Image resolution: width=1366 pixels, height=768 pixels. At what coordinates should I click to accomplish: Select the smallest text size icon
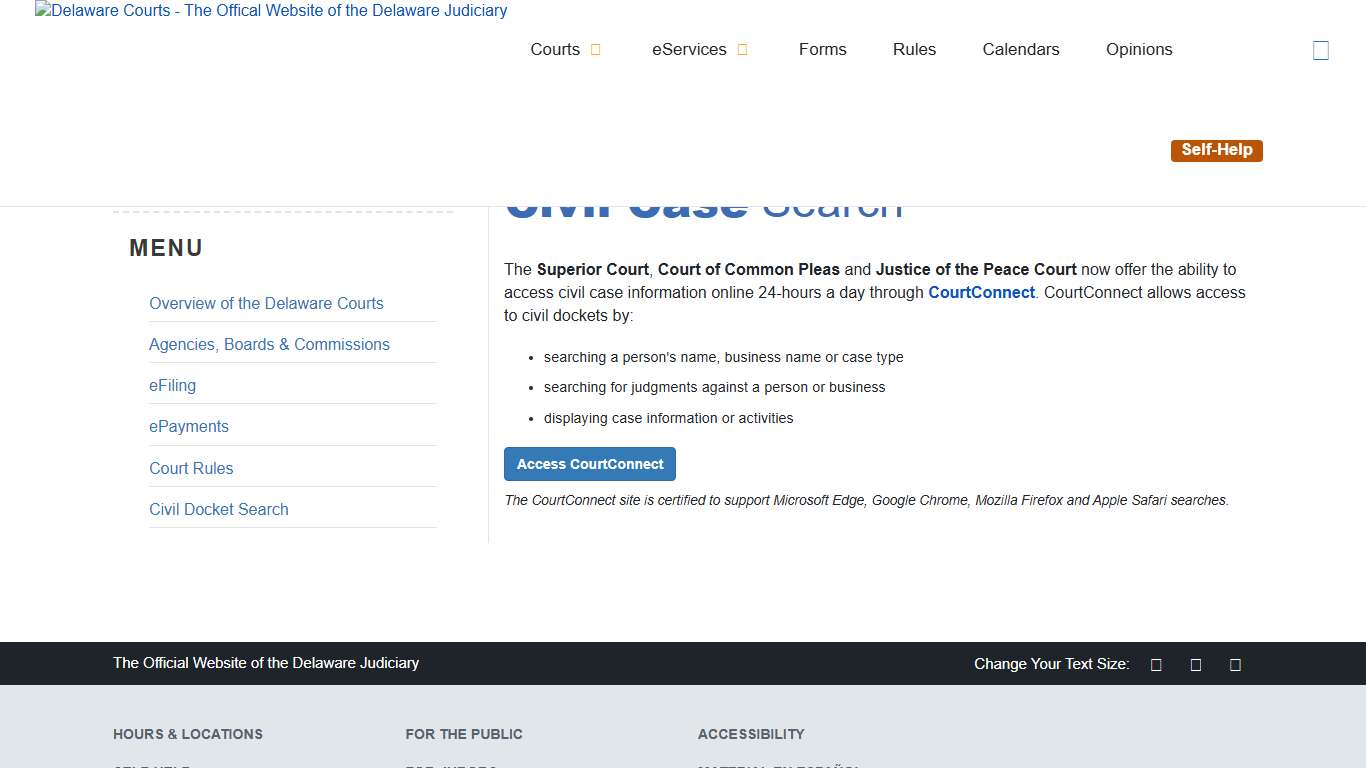coord(1156,663)
